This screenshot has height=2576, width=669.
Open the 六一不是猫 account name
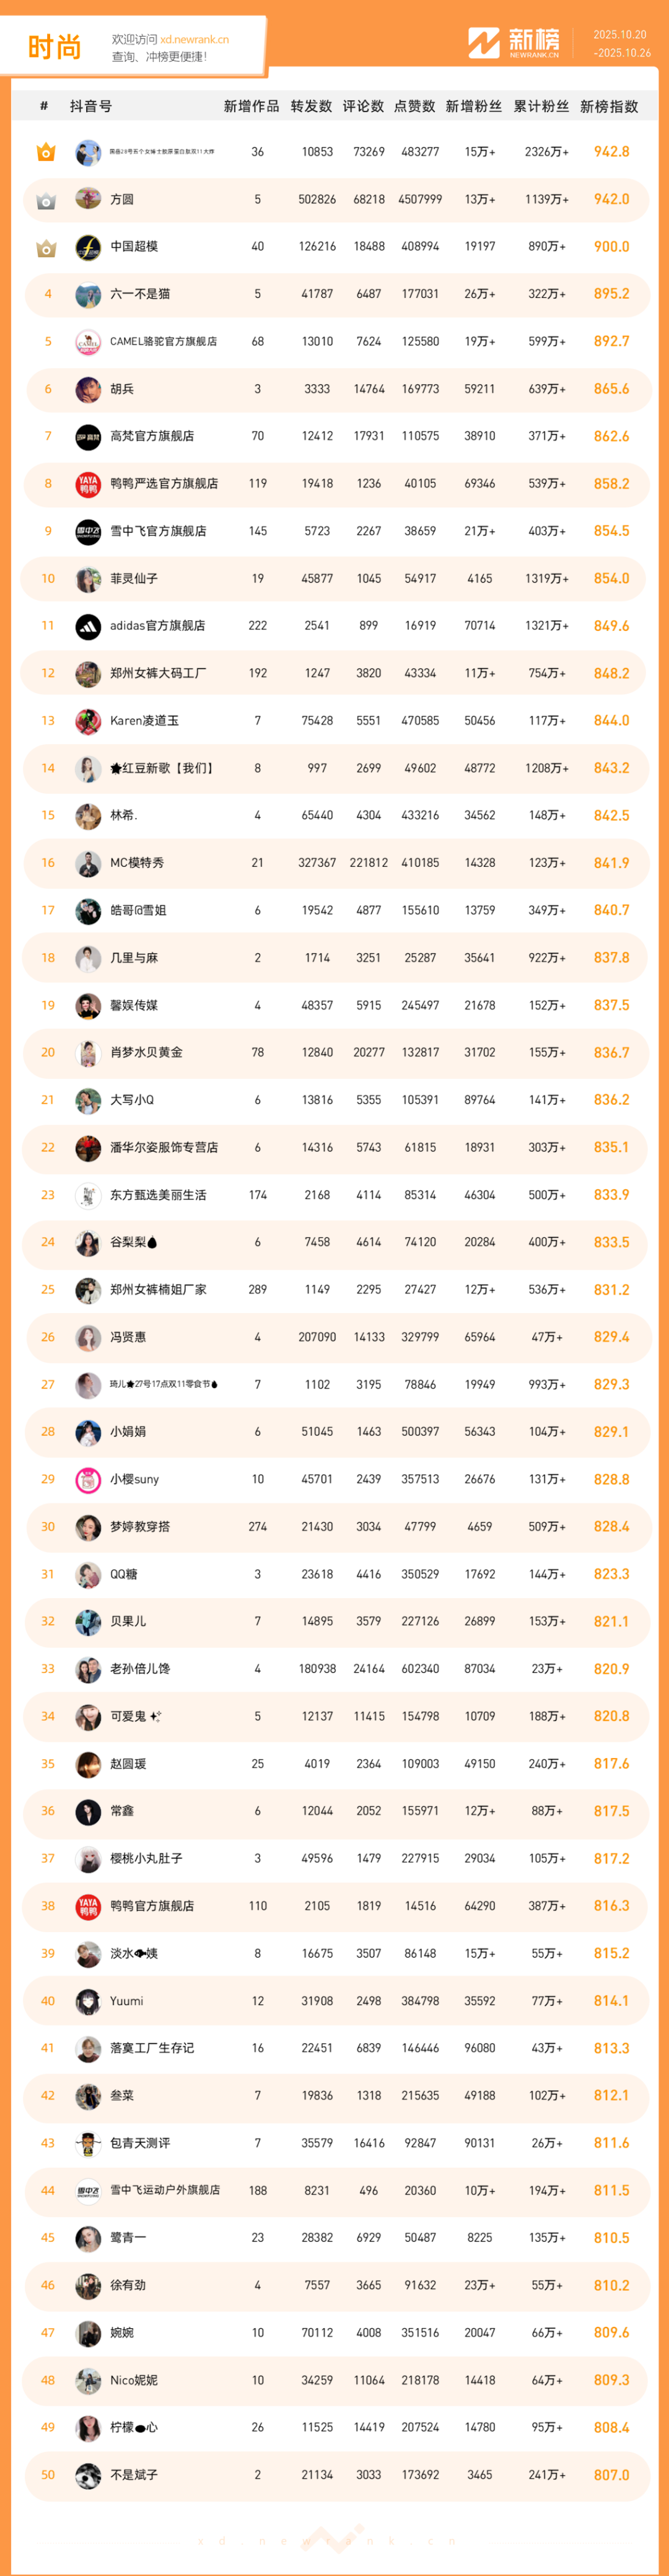pos(140,294)
